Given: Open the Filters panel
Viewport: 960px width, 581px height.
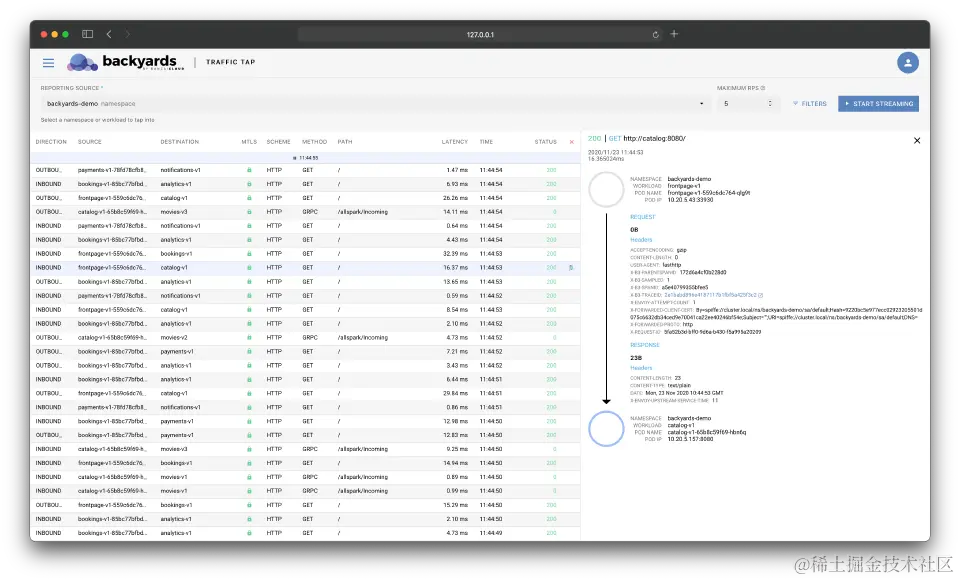Looking at the screenshot, I should [809, 103].
